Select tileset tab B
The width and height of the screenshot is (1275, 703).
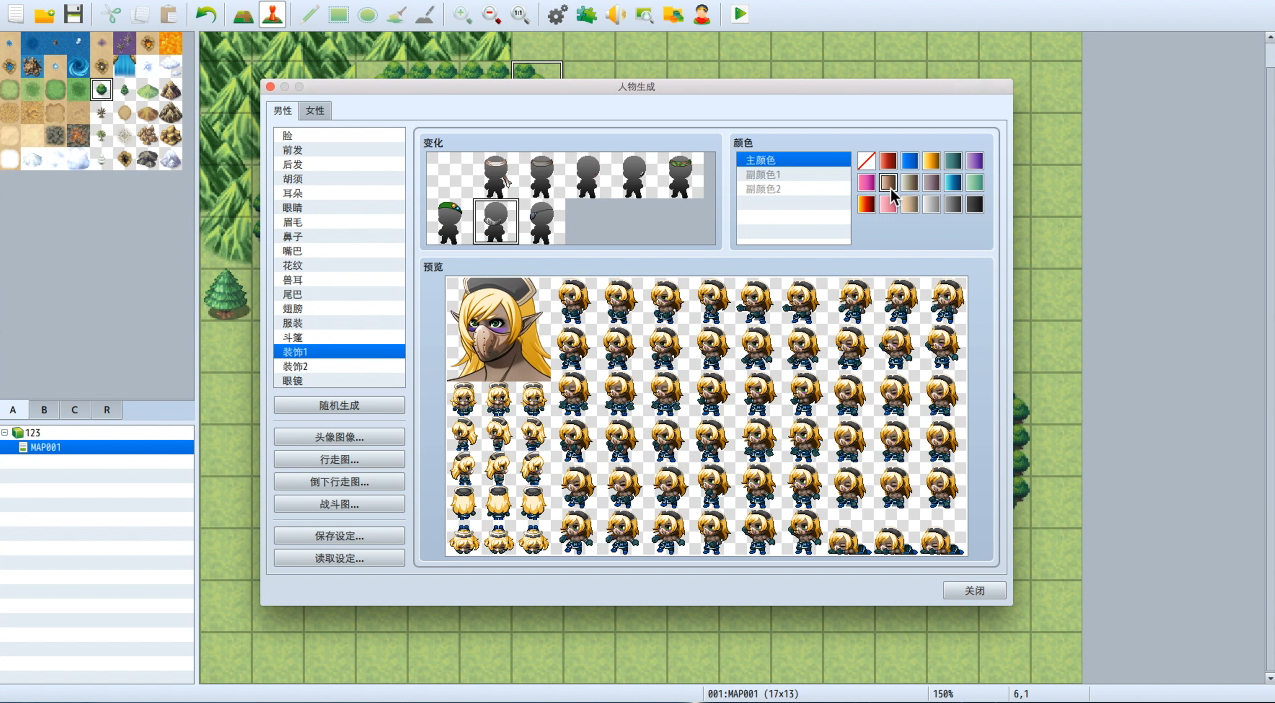coord(44,410)
